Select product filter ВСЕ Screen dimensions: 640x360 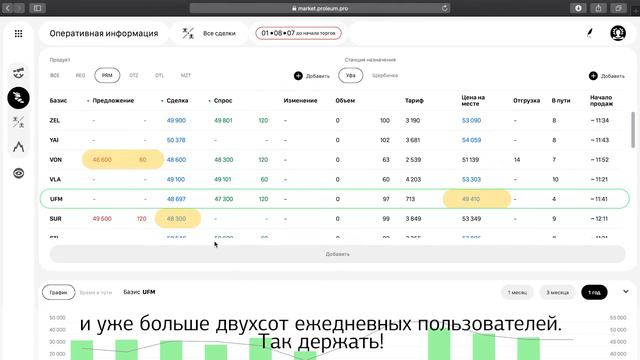[x=55, y=76]
